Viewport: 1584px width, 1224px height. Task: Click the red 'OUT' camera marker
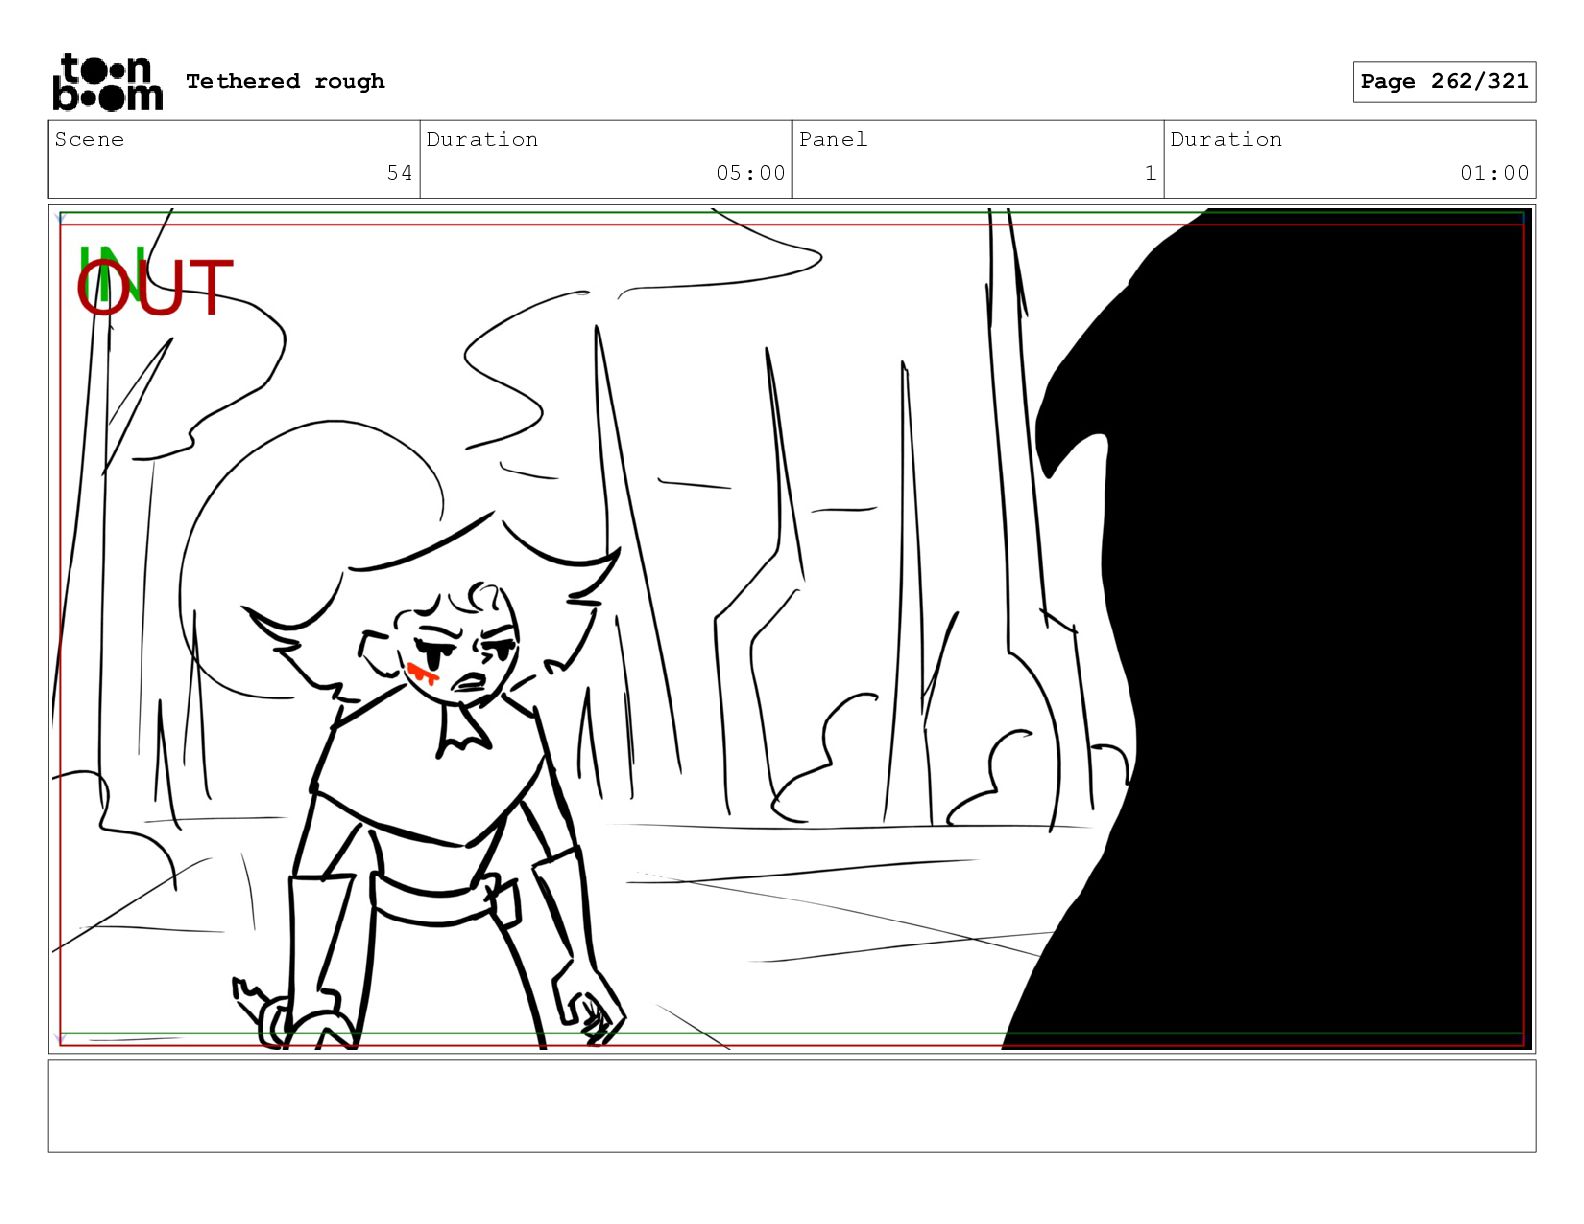click(x=155, y=289)
